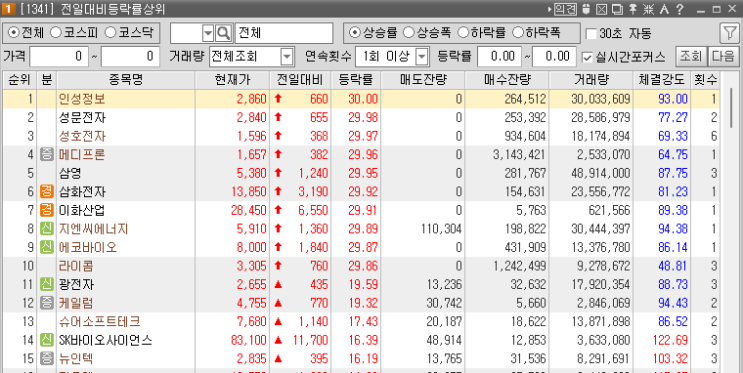This screenshot has height=373, width=743.
Task: Open the 연속횟수 1회 이상 dropdown
Action: tap(422, 57)
